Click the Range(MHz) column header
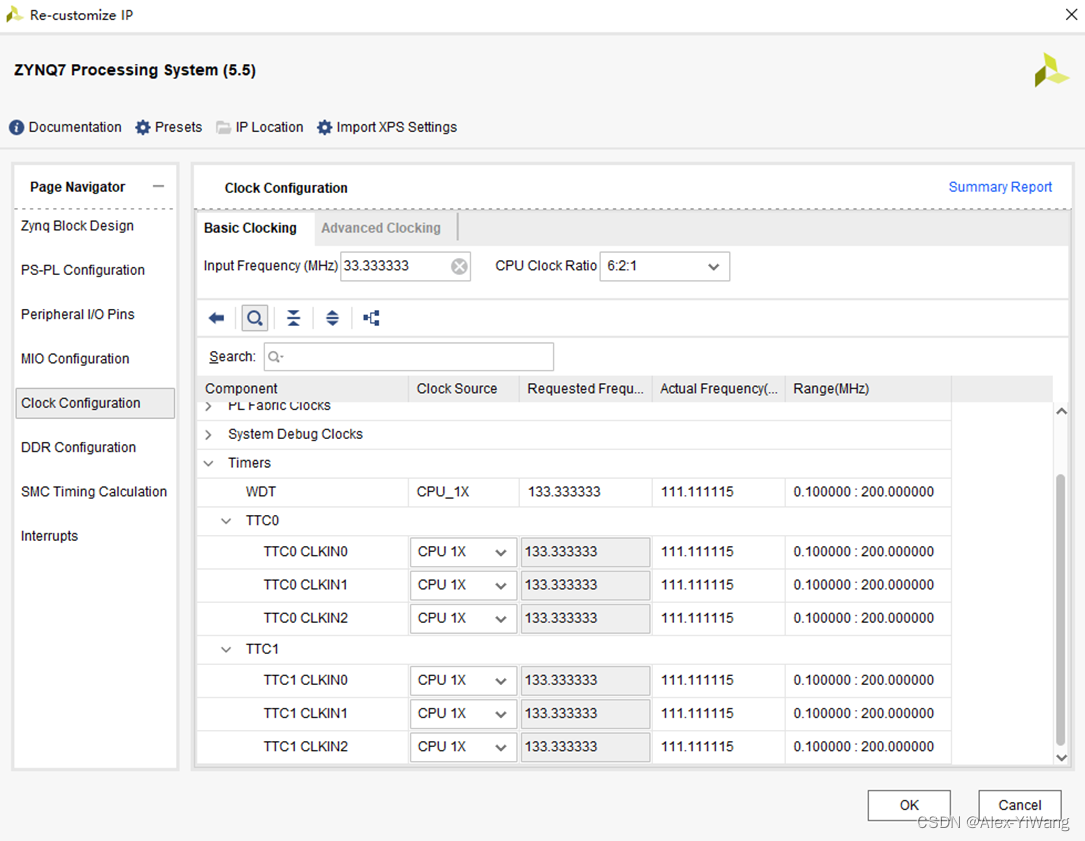 pos(868,389)
